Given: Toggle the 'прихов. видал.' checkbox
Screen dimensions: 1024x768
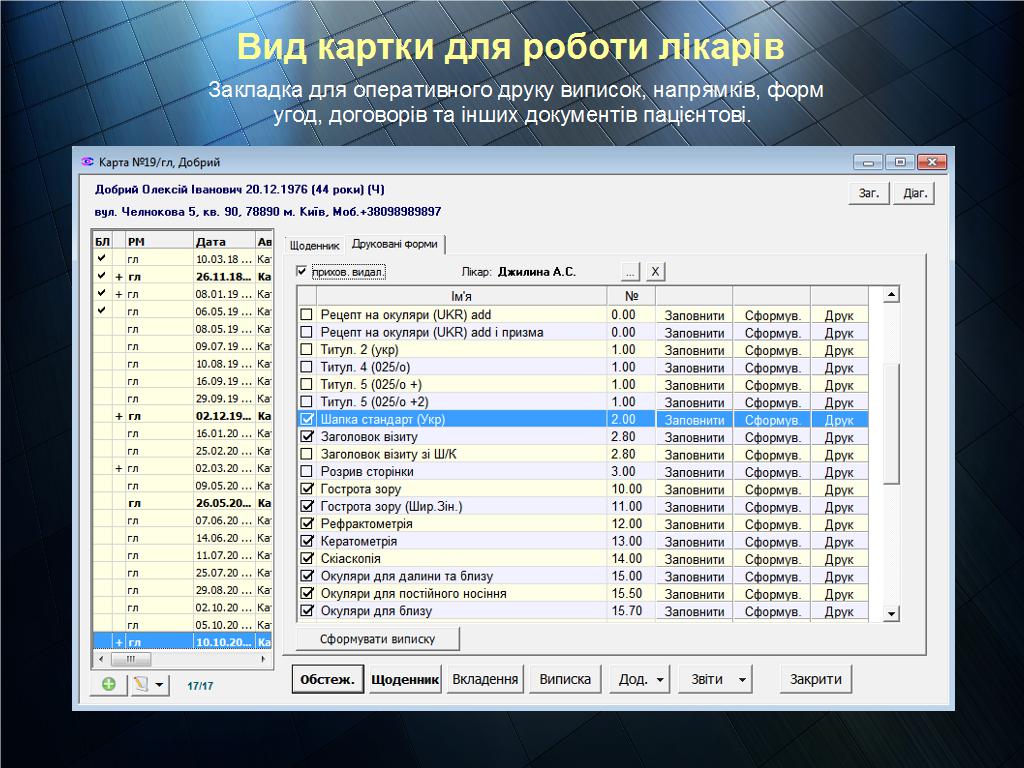Looking at the screenshot, I should point(302,272).
